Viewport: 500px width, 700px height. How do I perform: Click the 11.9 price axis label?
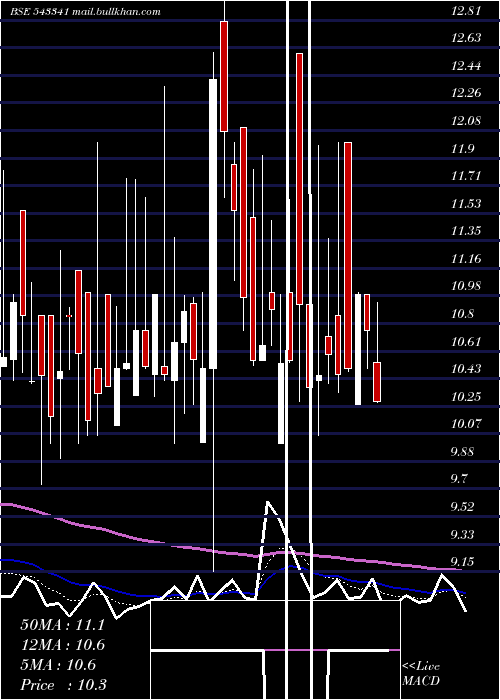462,149
